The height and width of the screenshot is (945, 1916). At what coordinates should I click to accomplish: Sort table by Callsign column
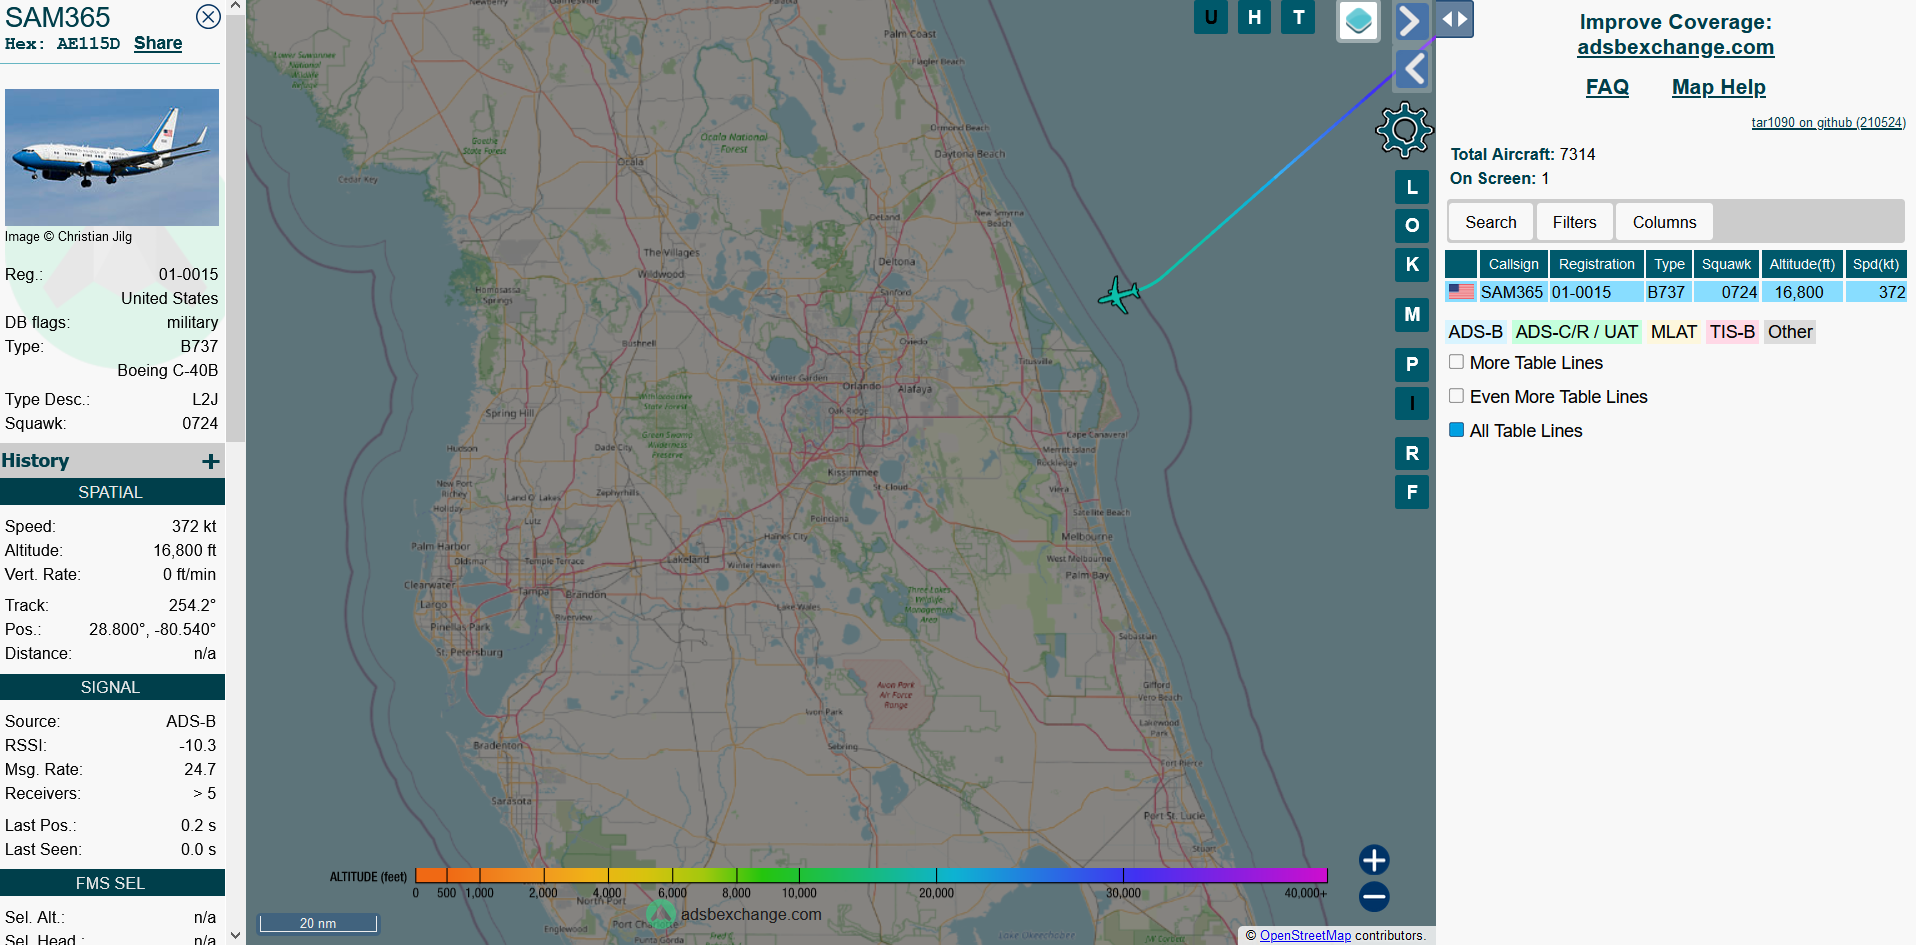(1513, 264)
